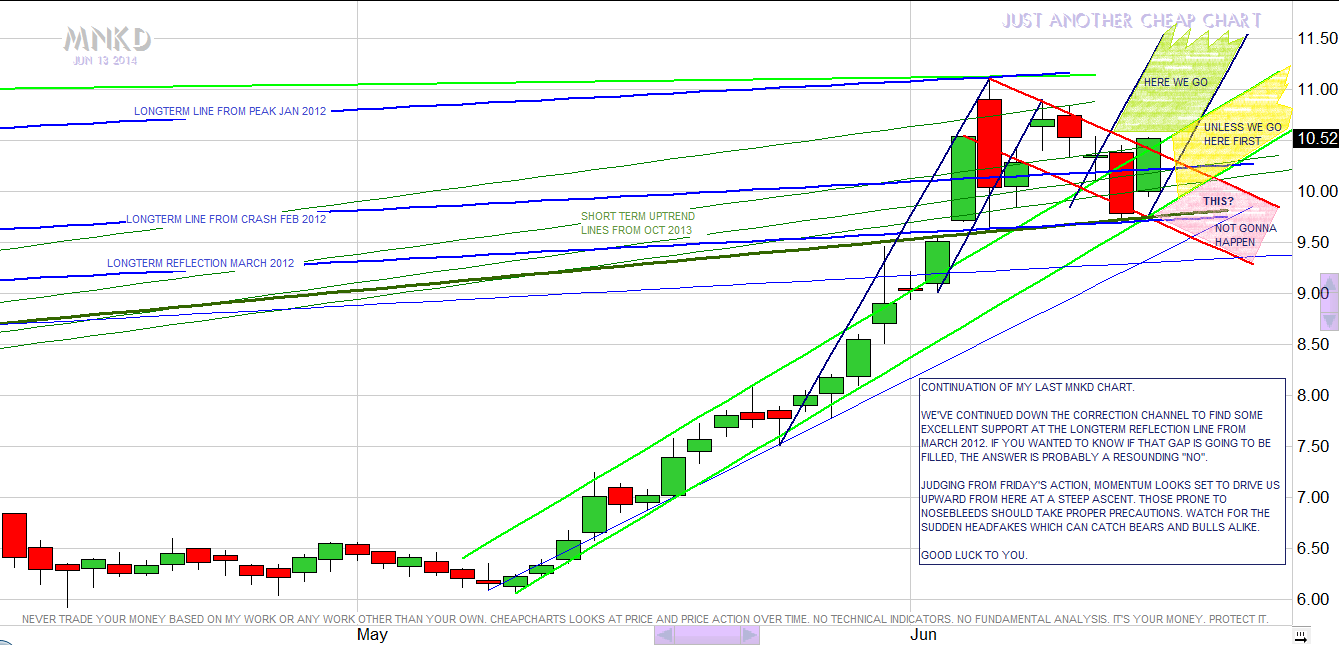
Task: Click the 'Just Another Cheap Chart' title
Action: click(x=1132, y=21)
